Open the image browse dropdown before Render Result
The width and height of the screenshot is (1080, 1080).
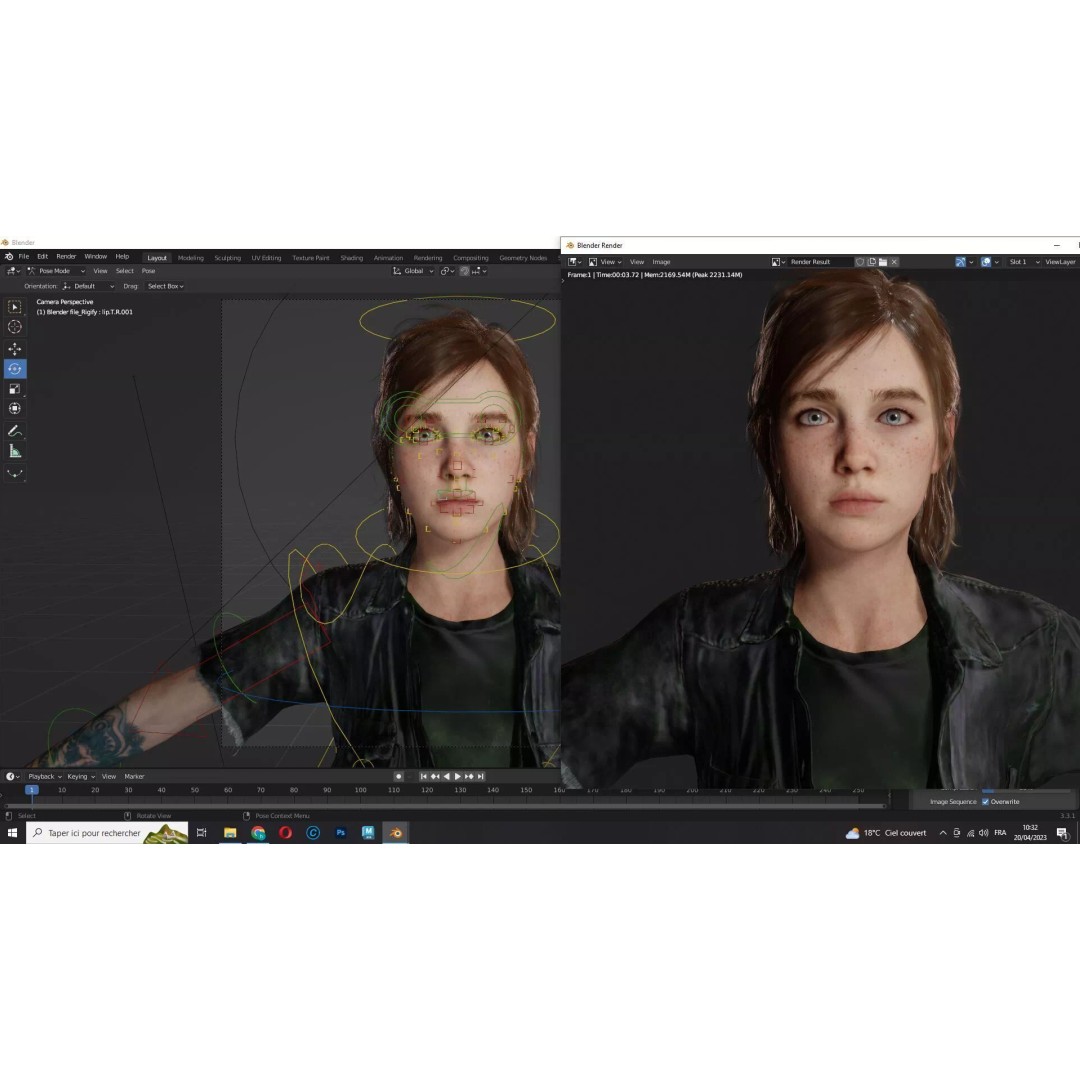[x=779, y=262]
